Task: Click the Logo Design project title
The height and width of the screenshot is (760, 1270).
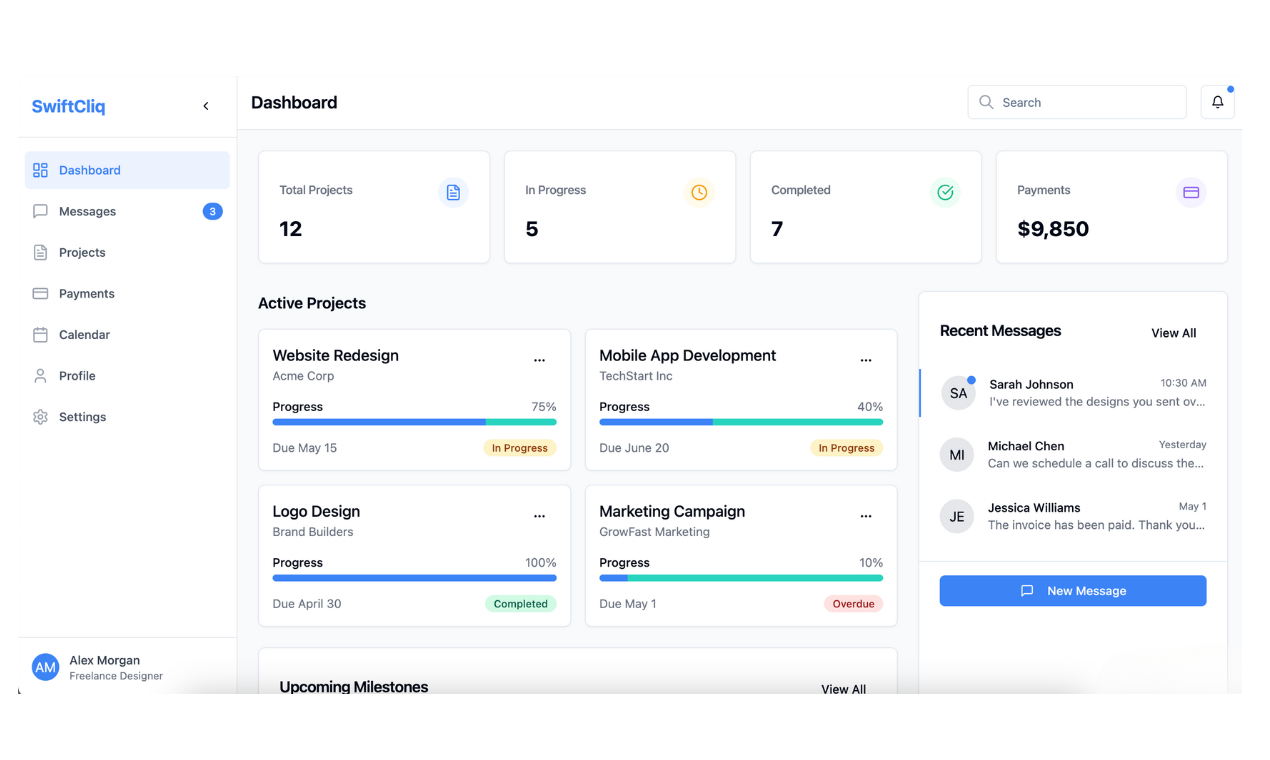Action: pos(316,511)
